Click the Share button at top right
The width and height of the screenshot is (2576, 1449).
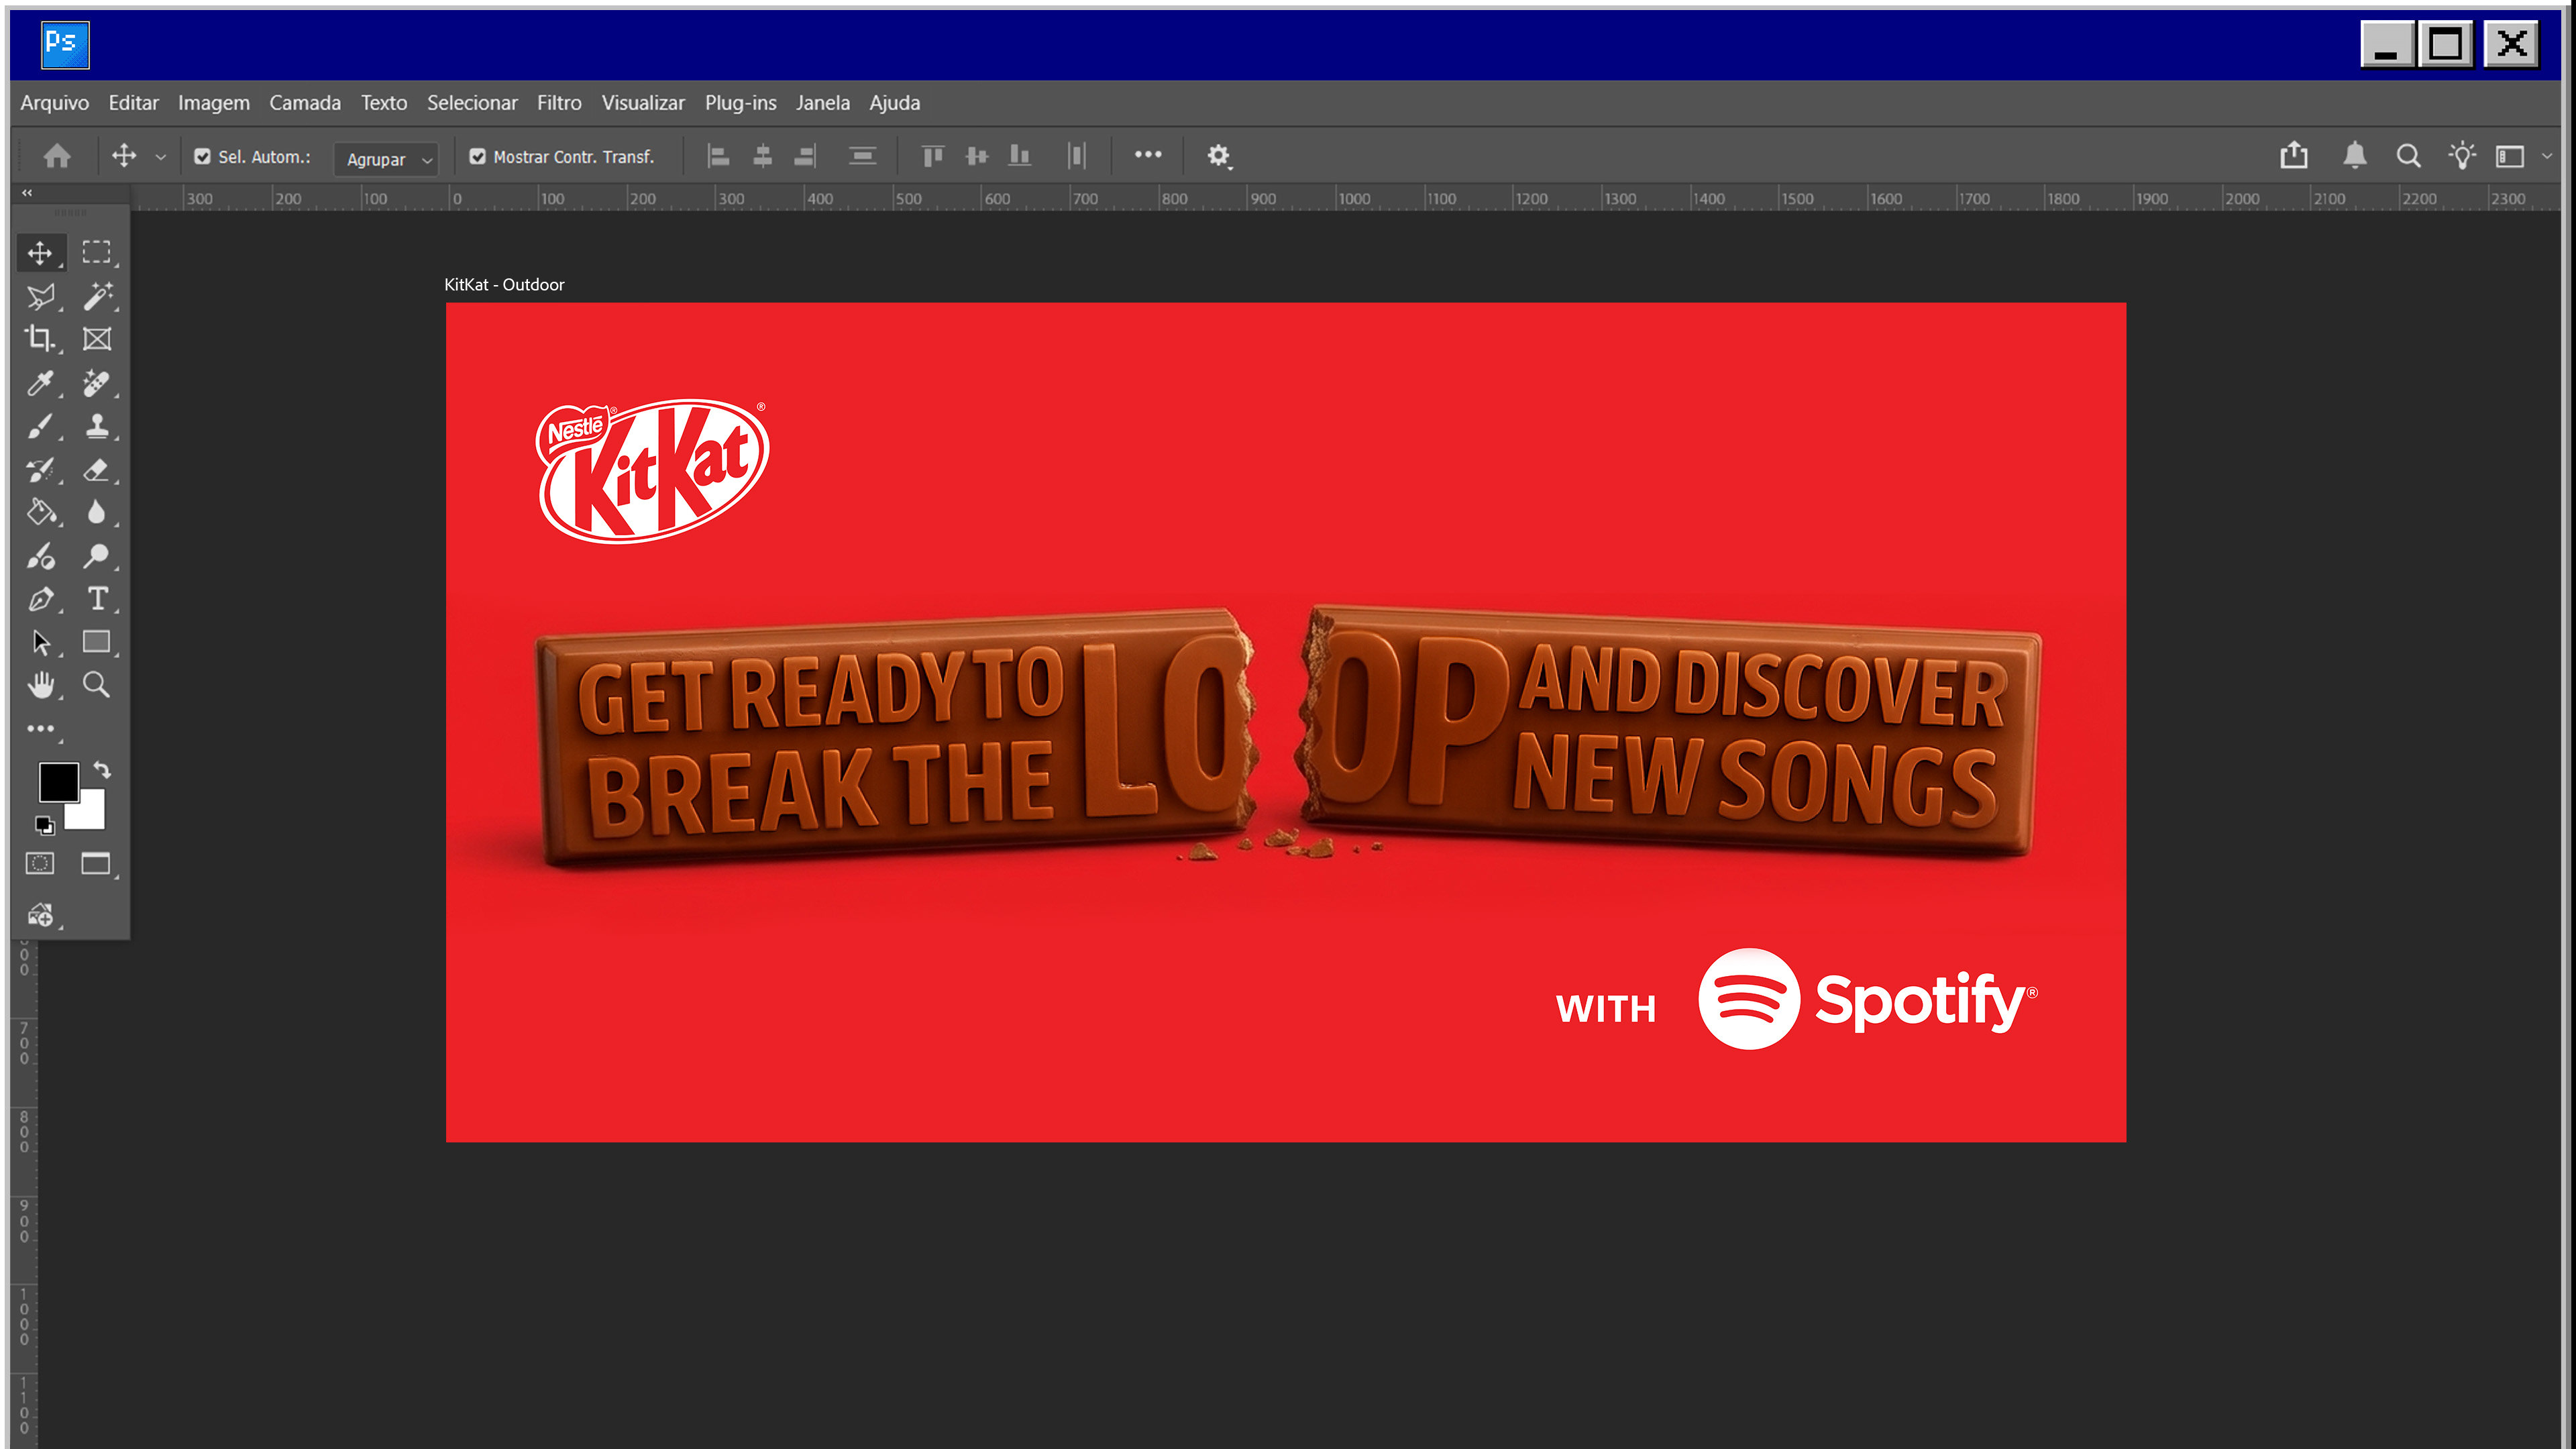tap(2294, 156)
